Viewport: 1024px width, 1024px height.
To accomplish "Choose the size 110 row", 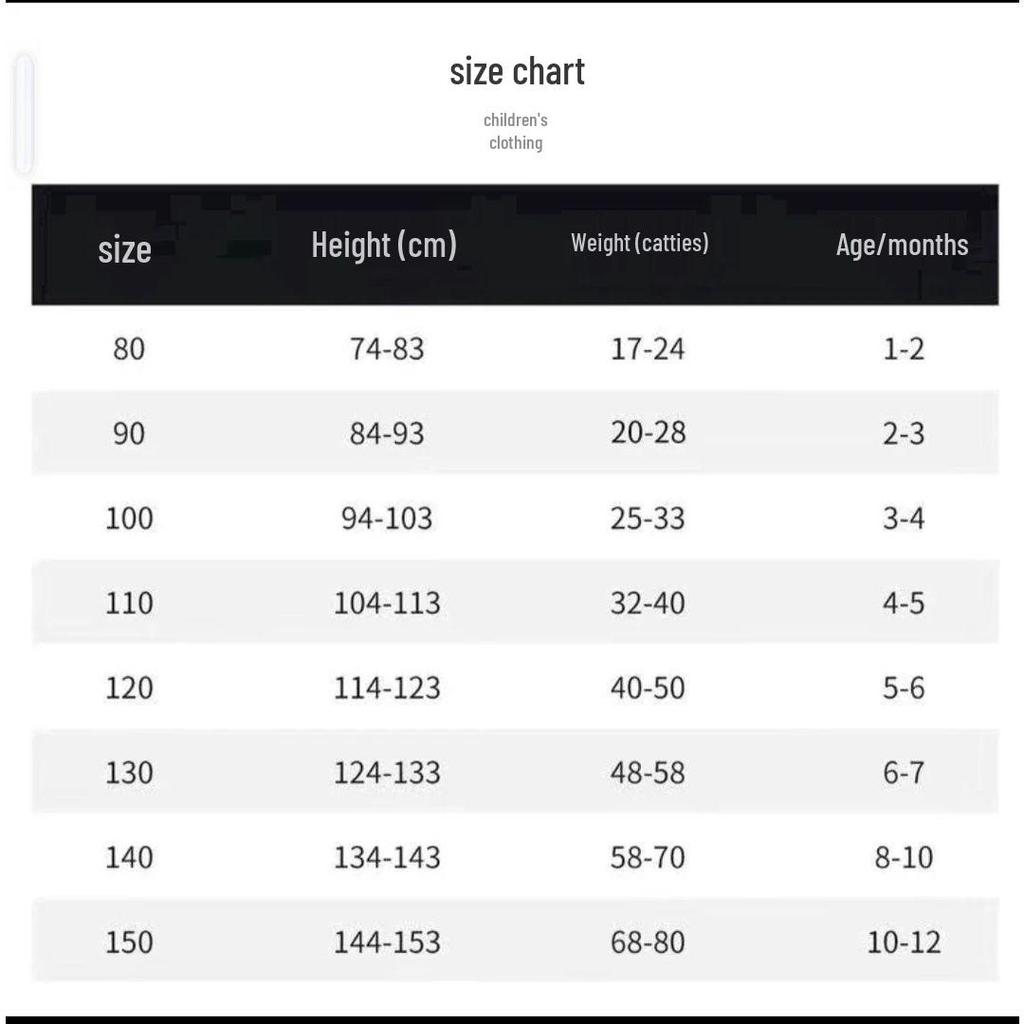I will coord(515,602).
